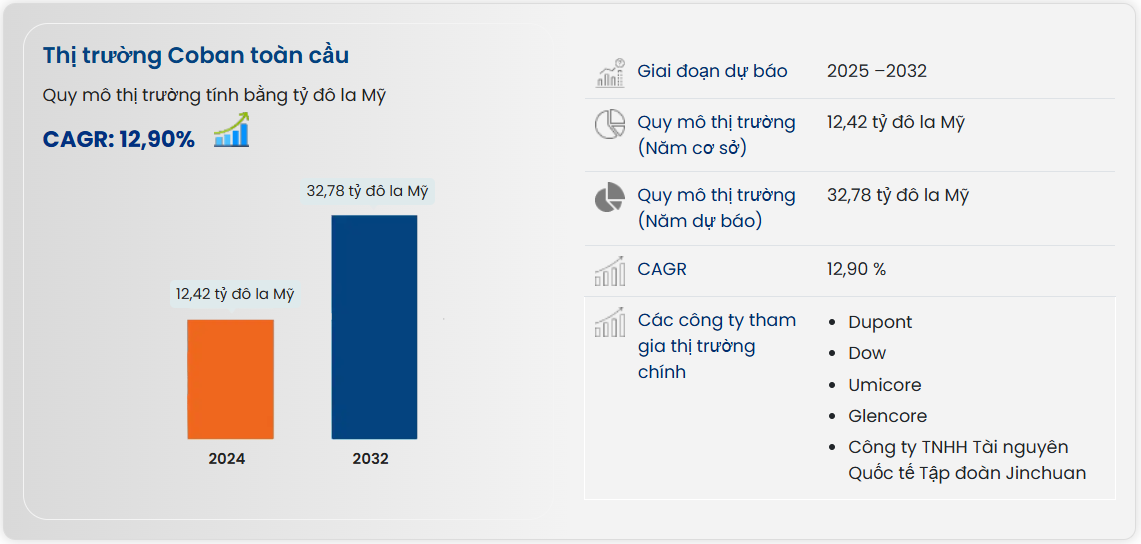Click the 32,78 tỷ đô la Mỹ label above the 2032 bar
Screen dimensions: 1141x544
point(368,191)
